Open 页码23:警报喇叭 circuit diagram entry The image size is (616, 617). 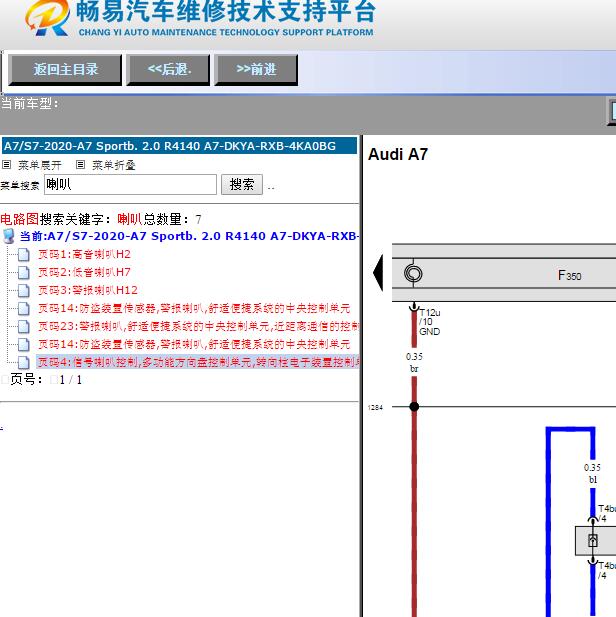pos(198,326)
